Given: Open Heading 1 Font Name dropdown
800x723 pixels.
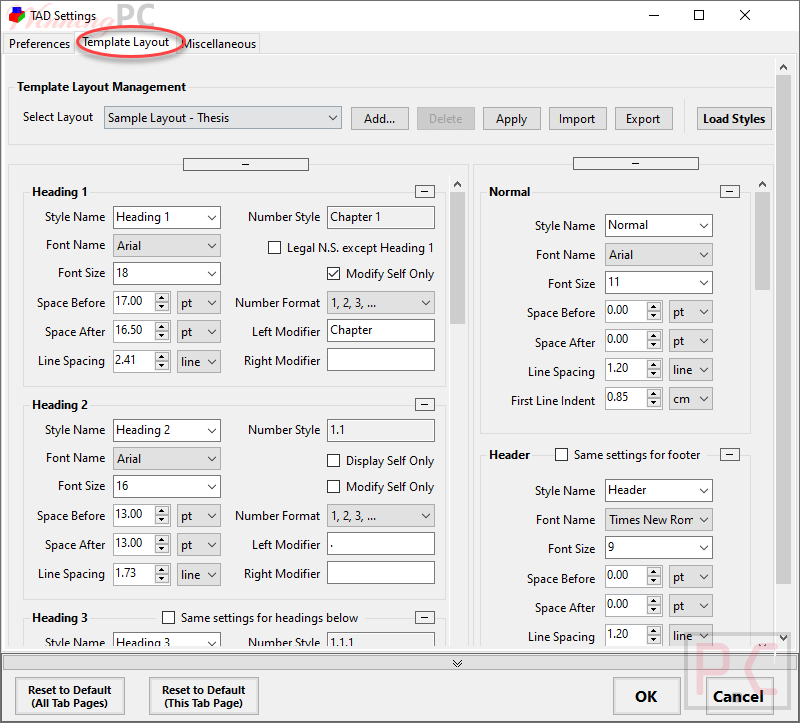Looking at the screenshot, I should tap(167, 245).
